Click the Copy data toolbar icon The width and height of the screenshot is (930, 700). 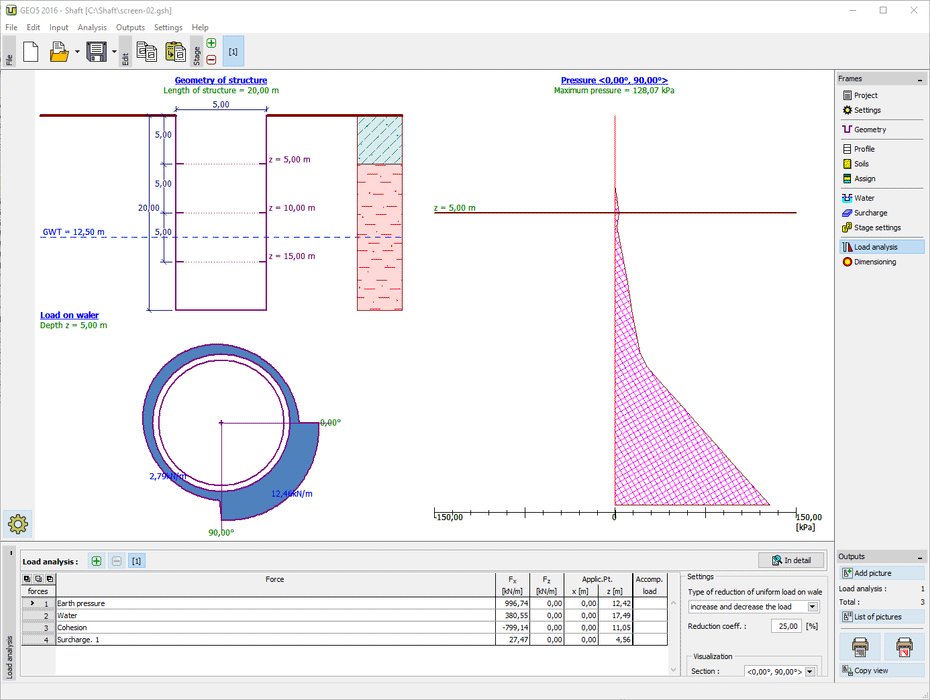[146, 52]
